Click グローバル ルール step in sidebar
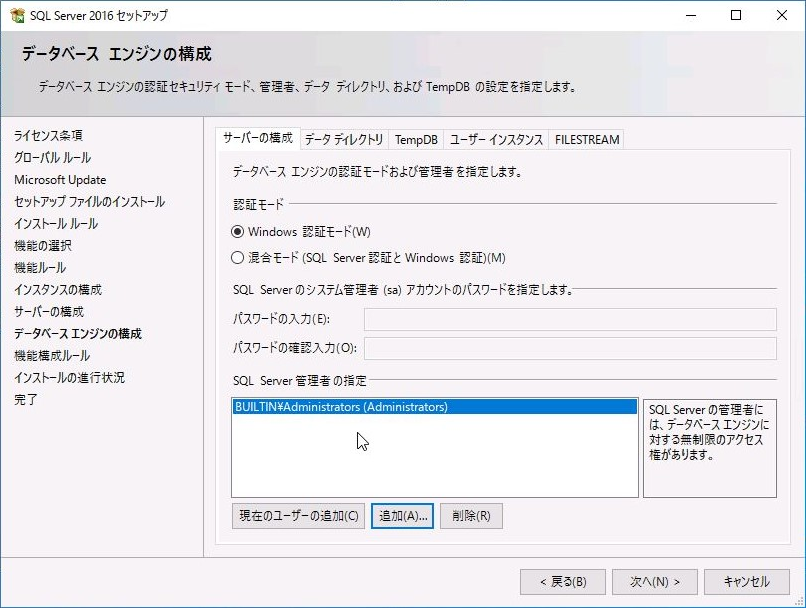The height and width of the screenshot is (608, 806). (x=52, y=158)
